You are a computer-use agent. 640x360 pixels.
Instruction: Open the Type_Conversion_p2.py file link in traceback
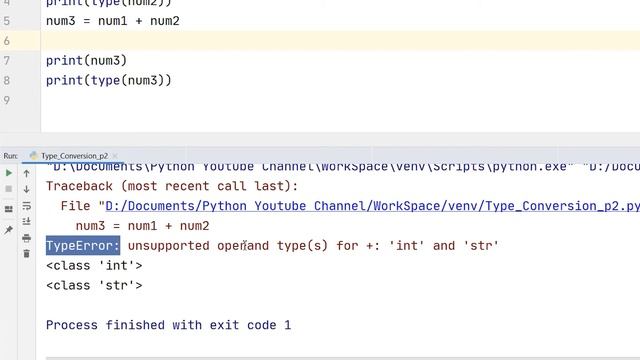click(372, 206)
